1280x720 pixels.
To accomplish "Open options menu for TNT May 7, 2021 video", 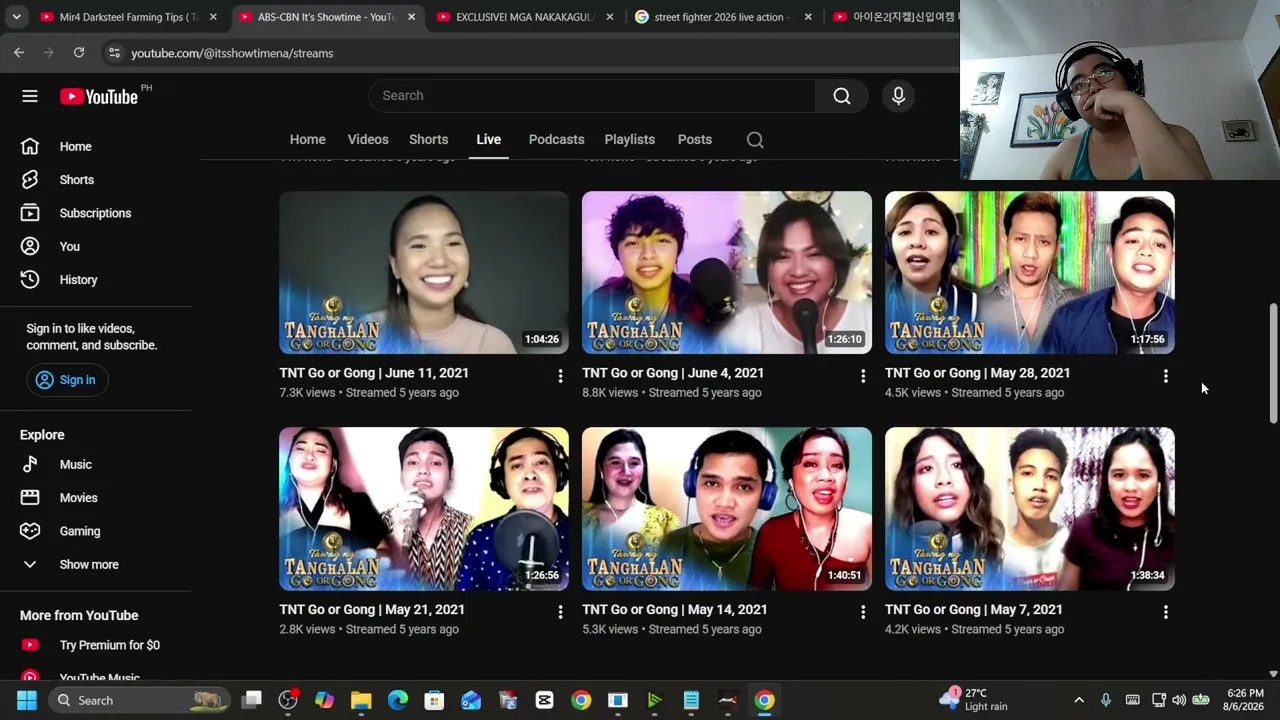I will [1165, 612].
